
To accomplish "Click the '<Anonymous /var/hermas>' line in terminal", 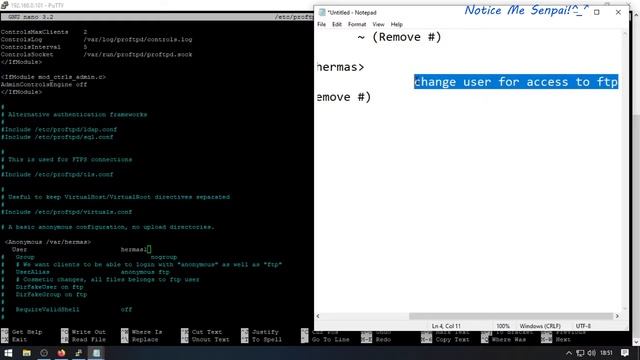I will click(47, 242).
